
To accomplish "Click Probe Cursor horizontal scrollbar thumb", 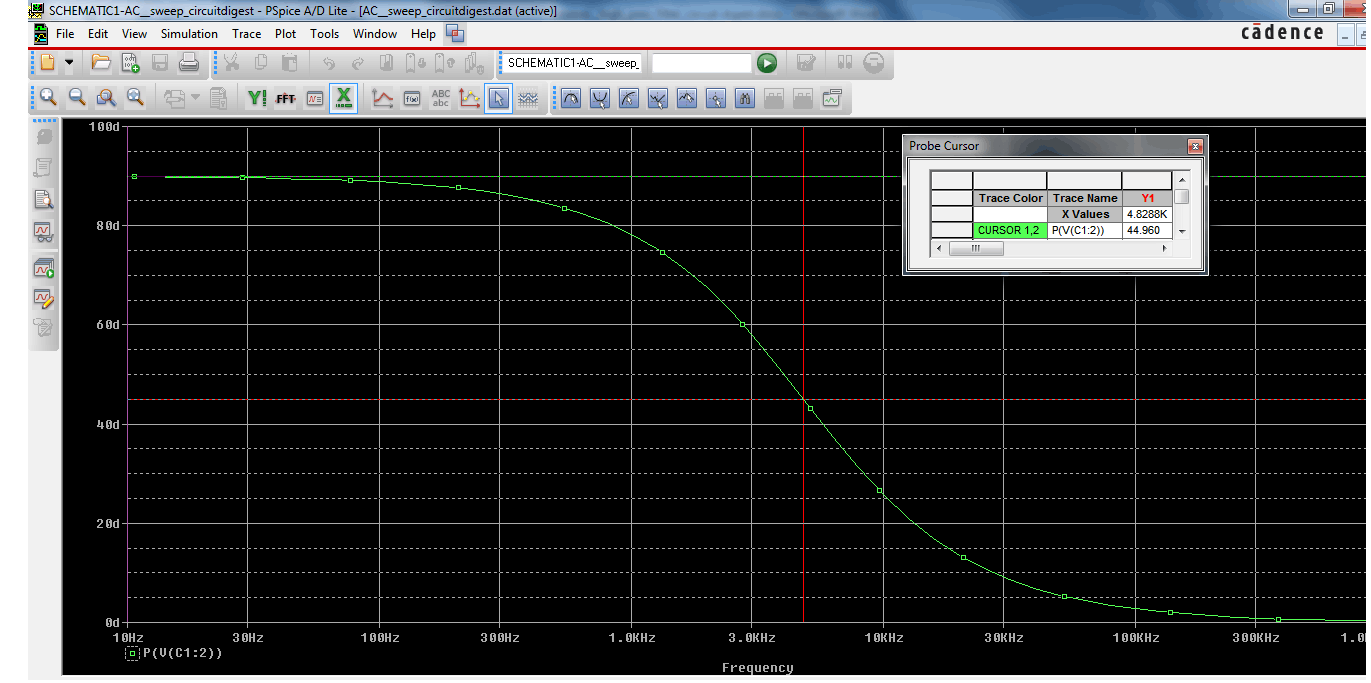I will (x=975, y=248).
